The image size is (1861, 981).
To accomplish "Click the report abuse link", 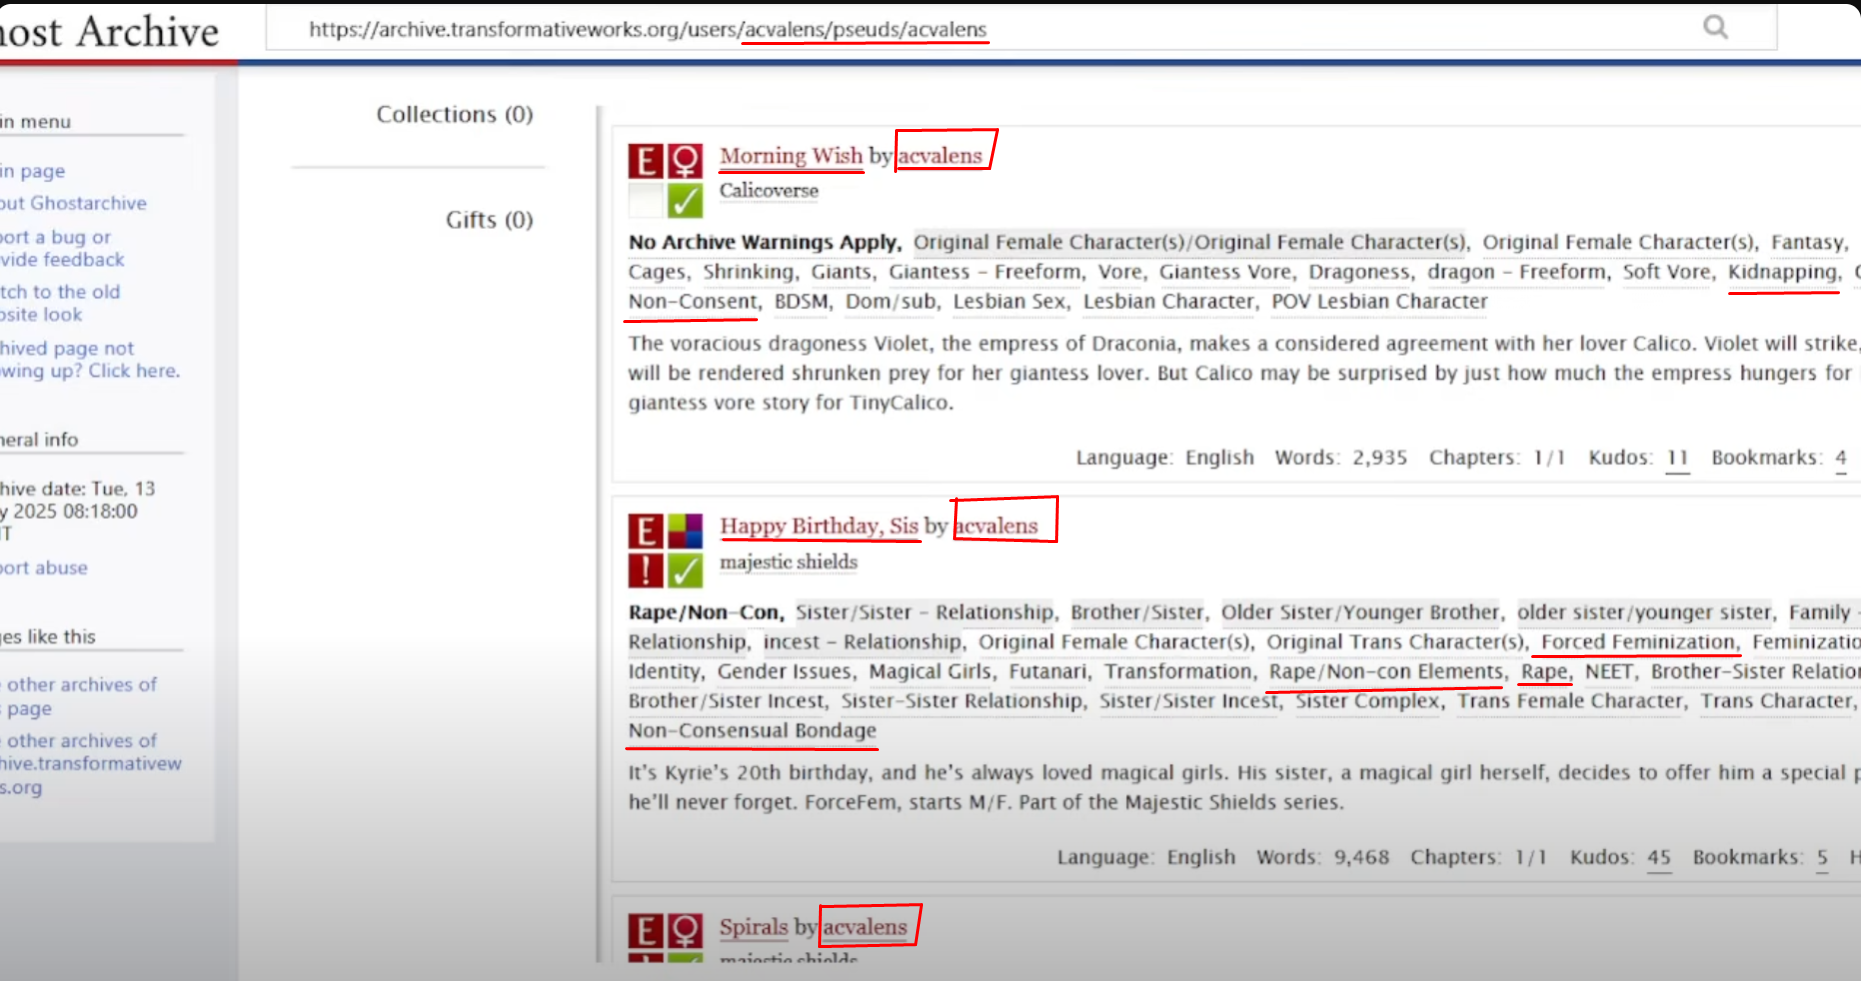I will pyautogui.click(x=44, y=568).
